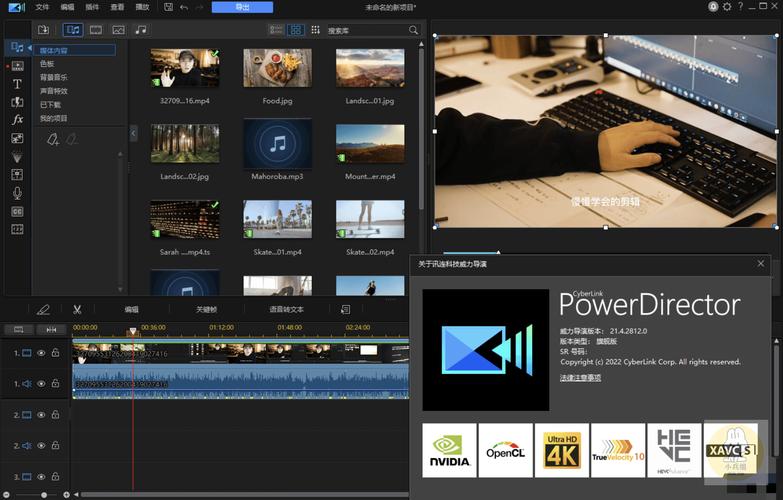Click the 搜索库 search field
This screenshot has height=500, width=783.
367,30
